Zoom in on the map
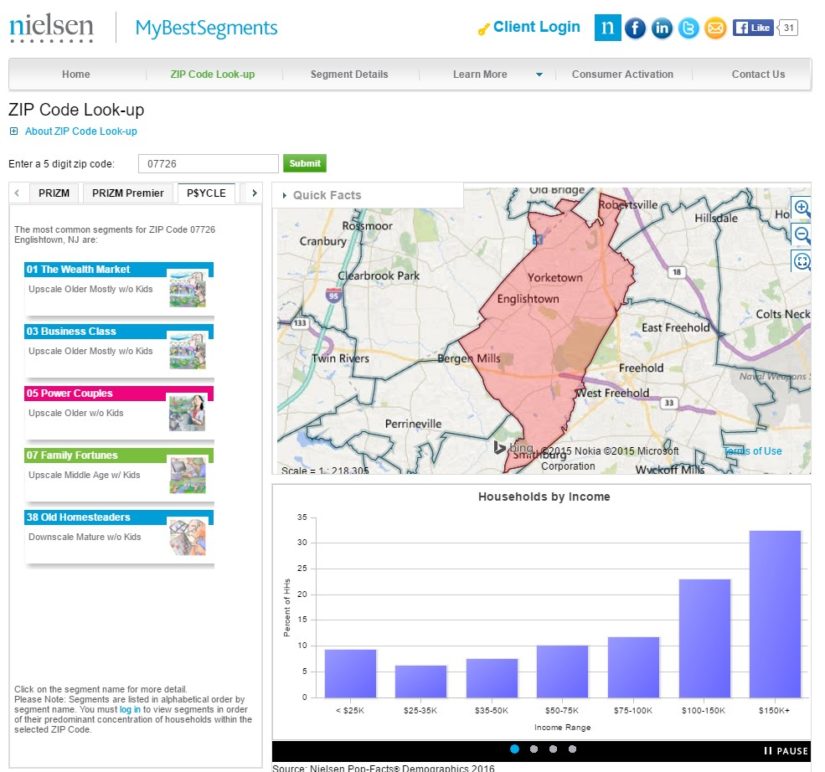This screenshot has height=772, width=825. pos(801,209)
